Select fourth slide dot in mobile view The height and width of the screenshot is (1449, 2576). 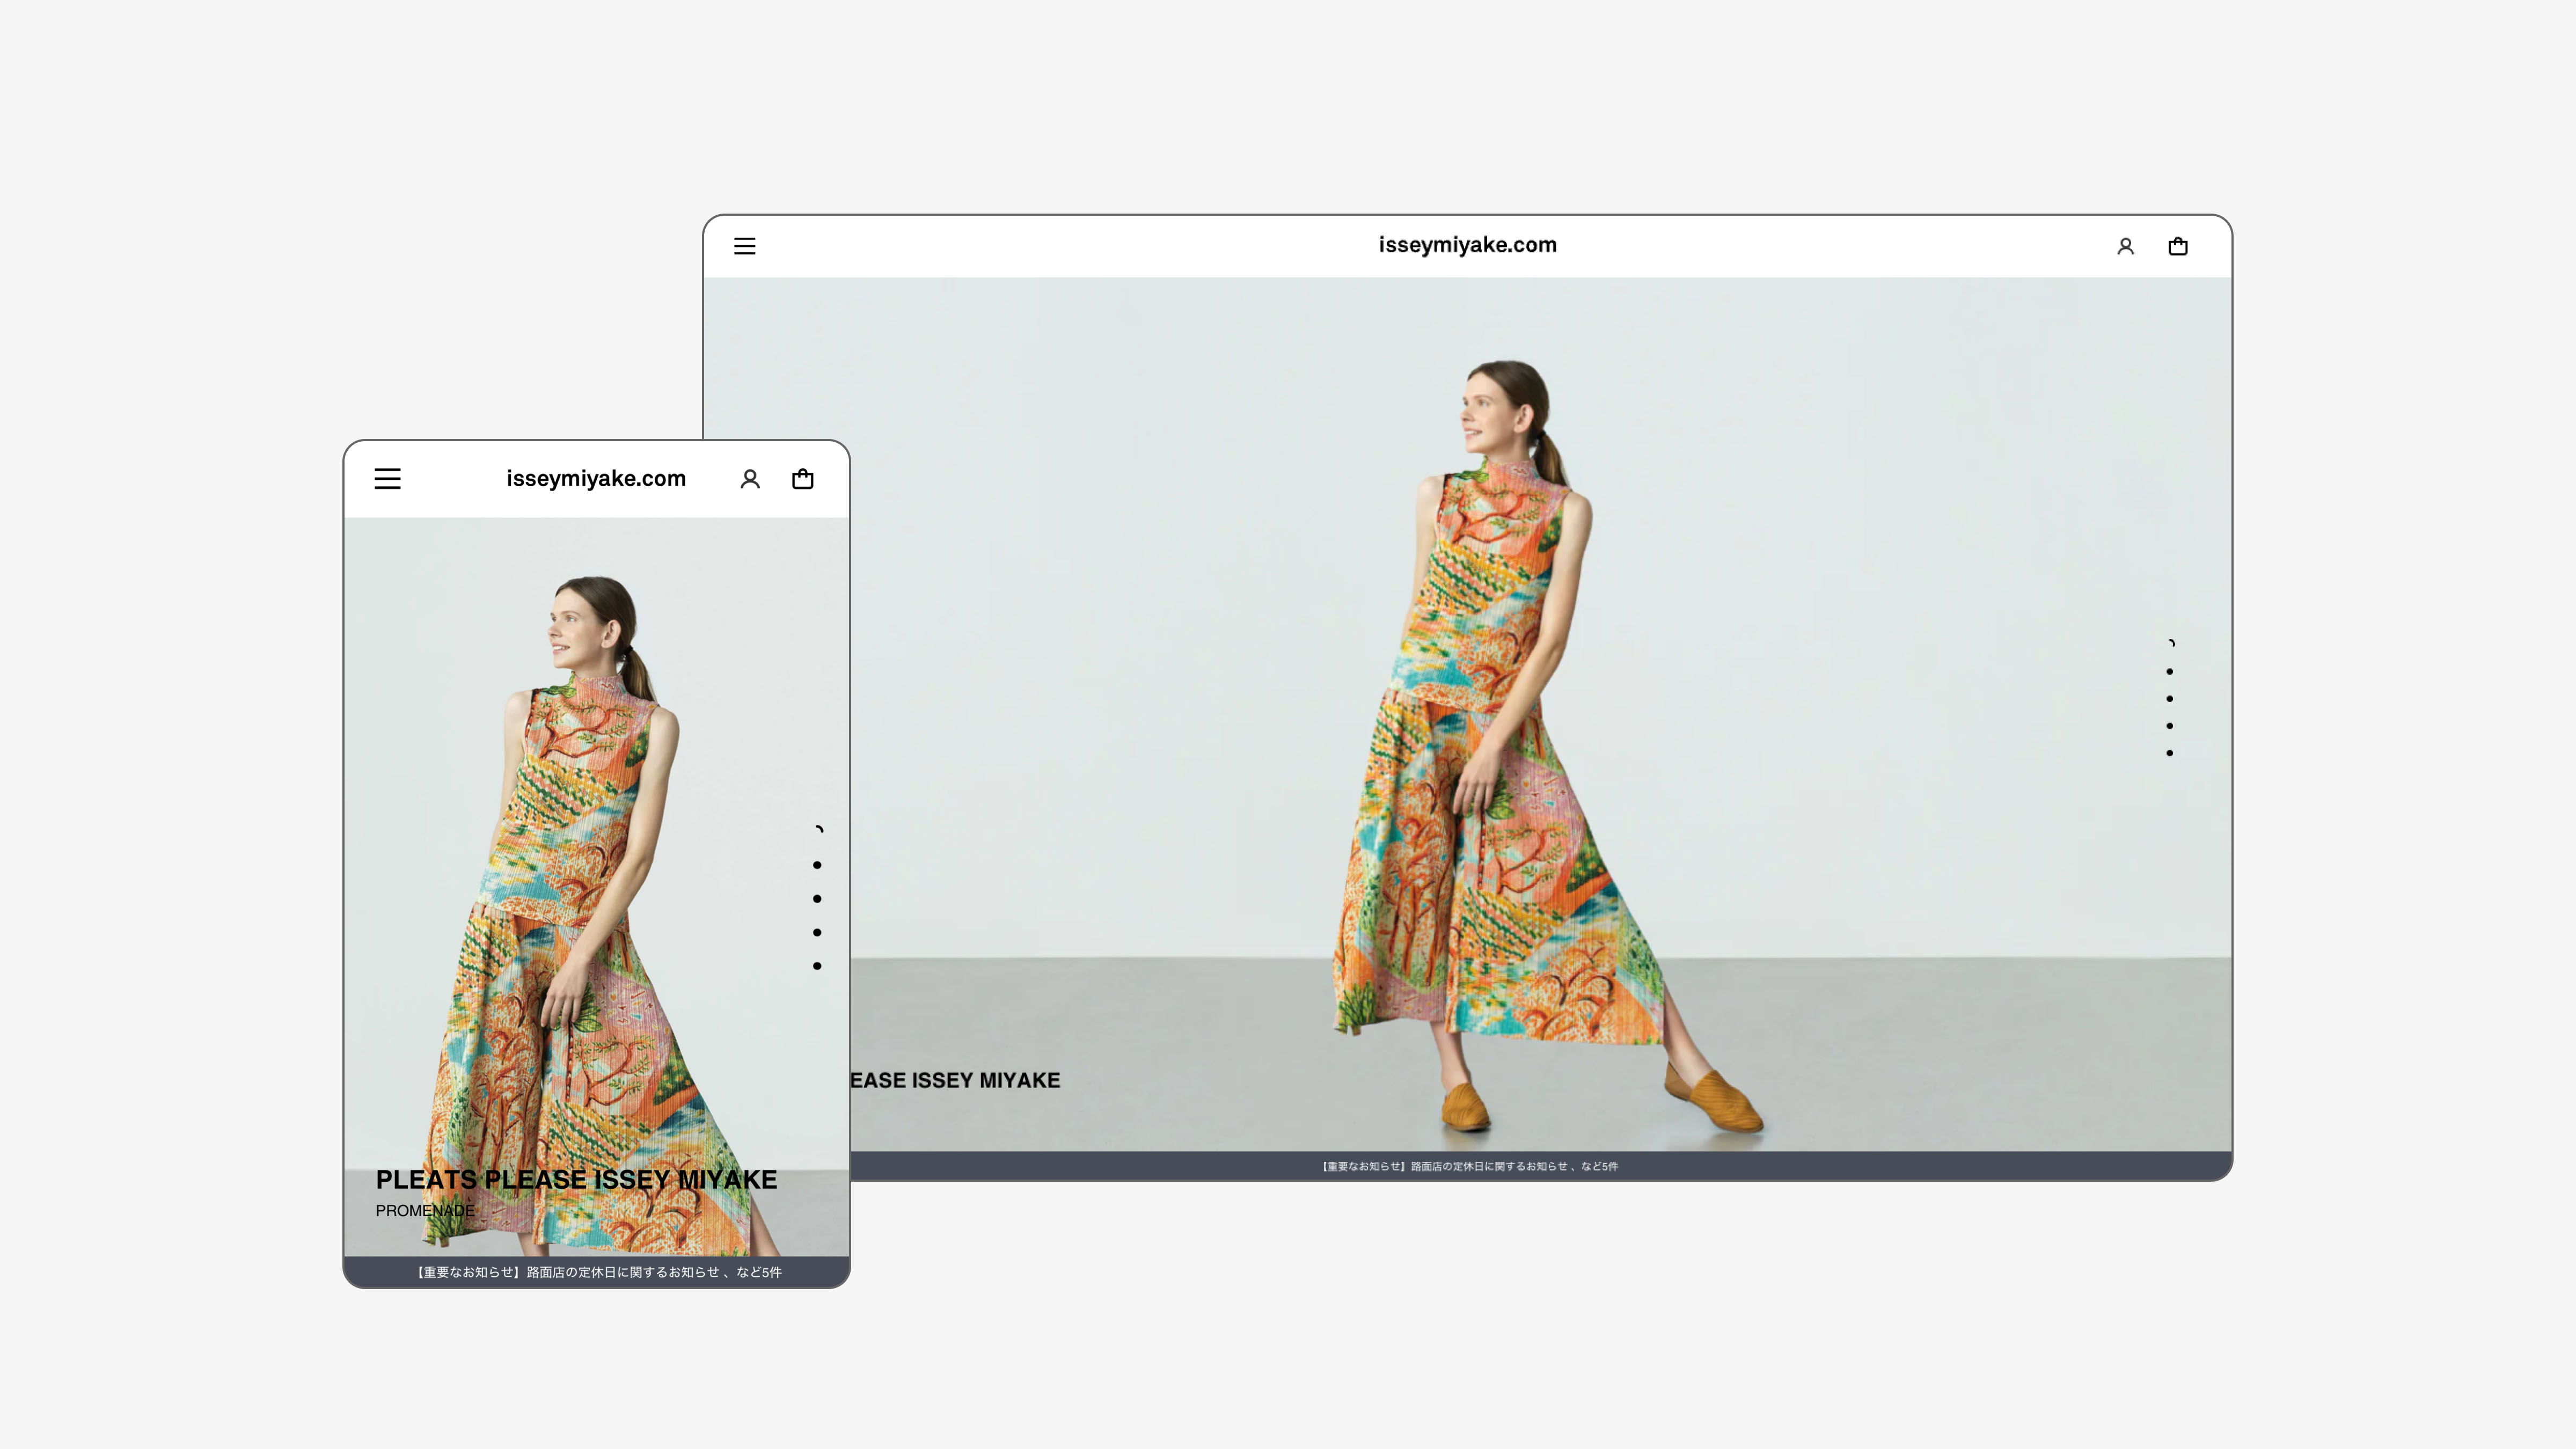817,932
